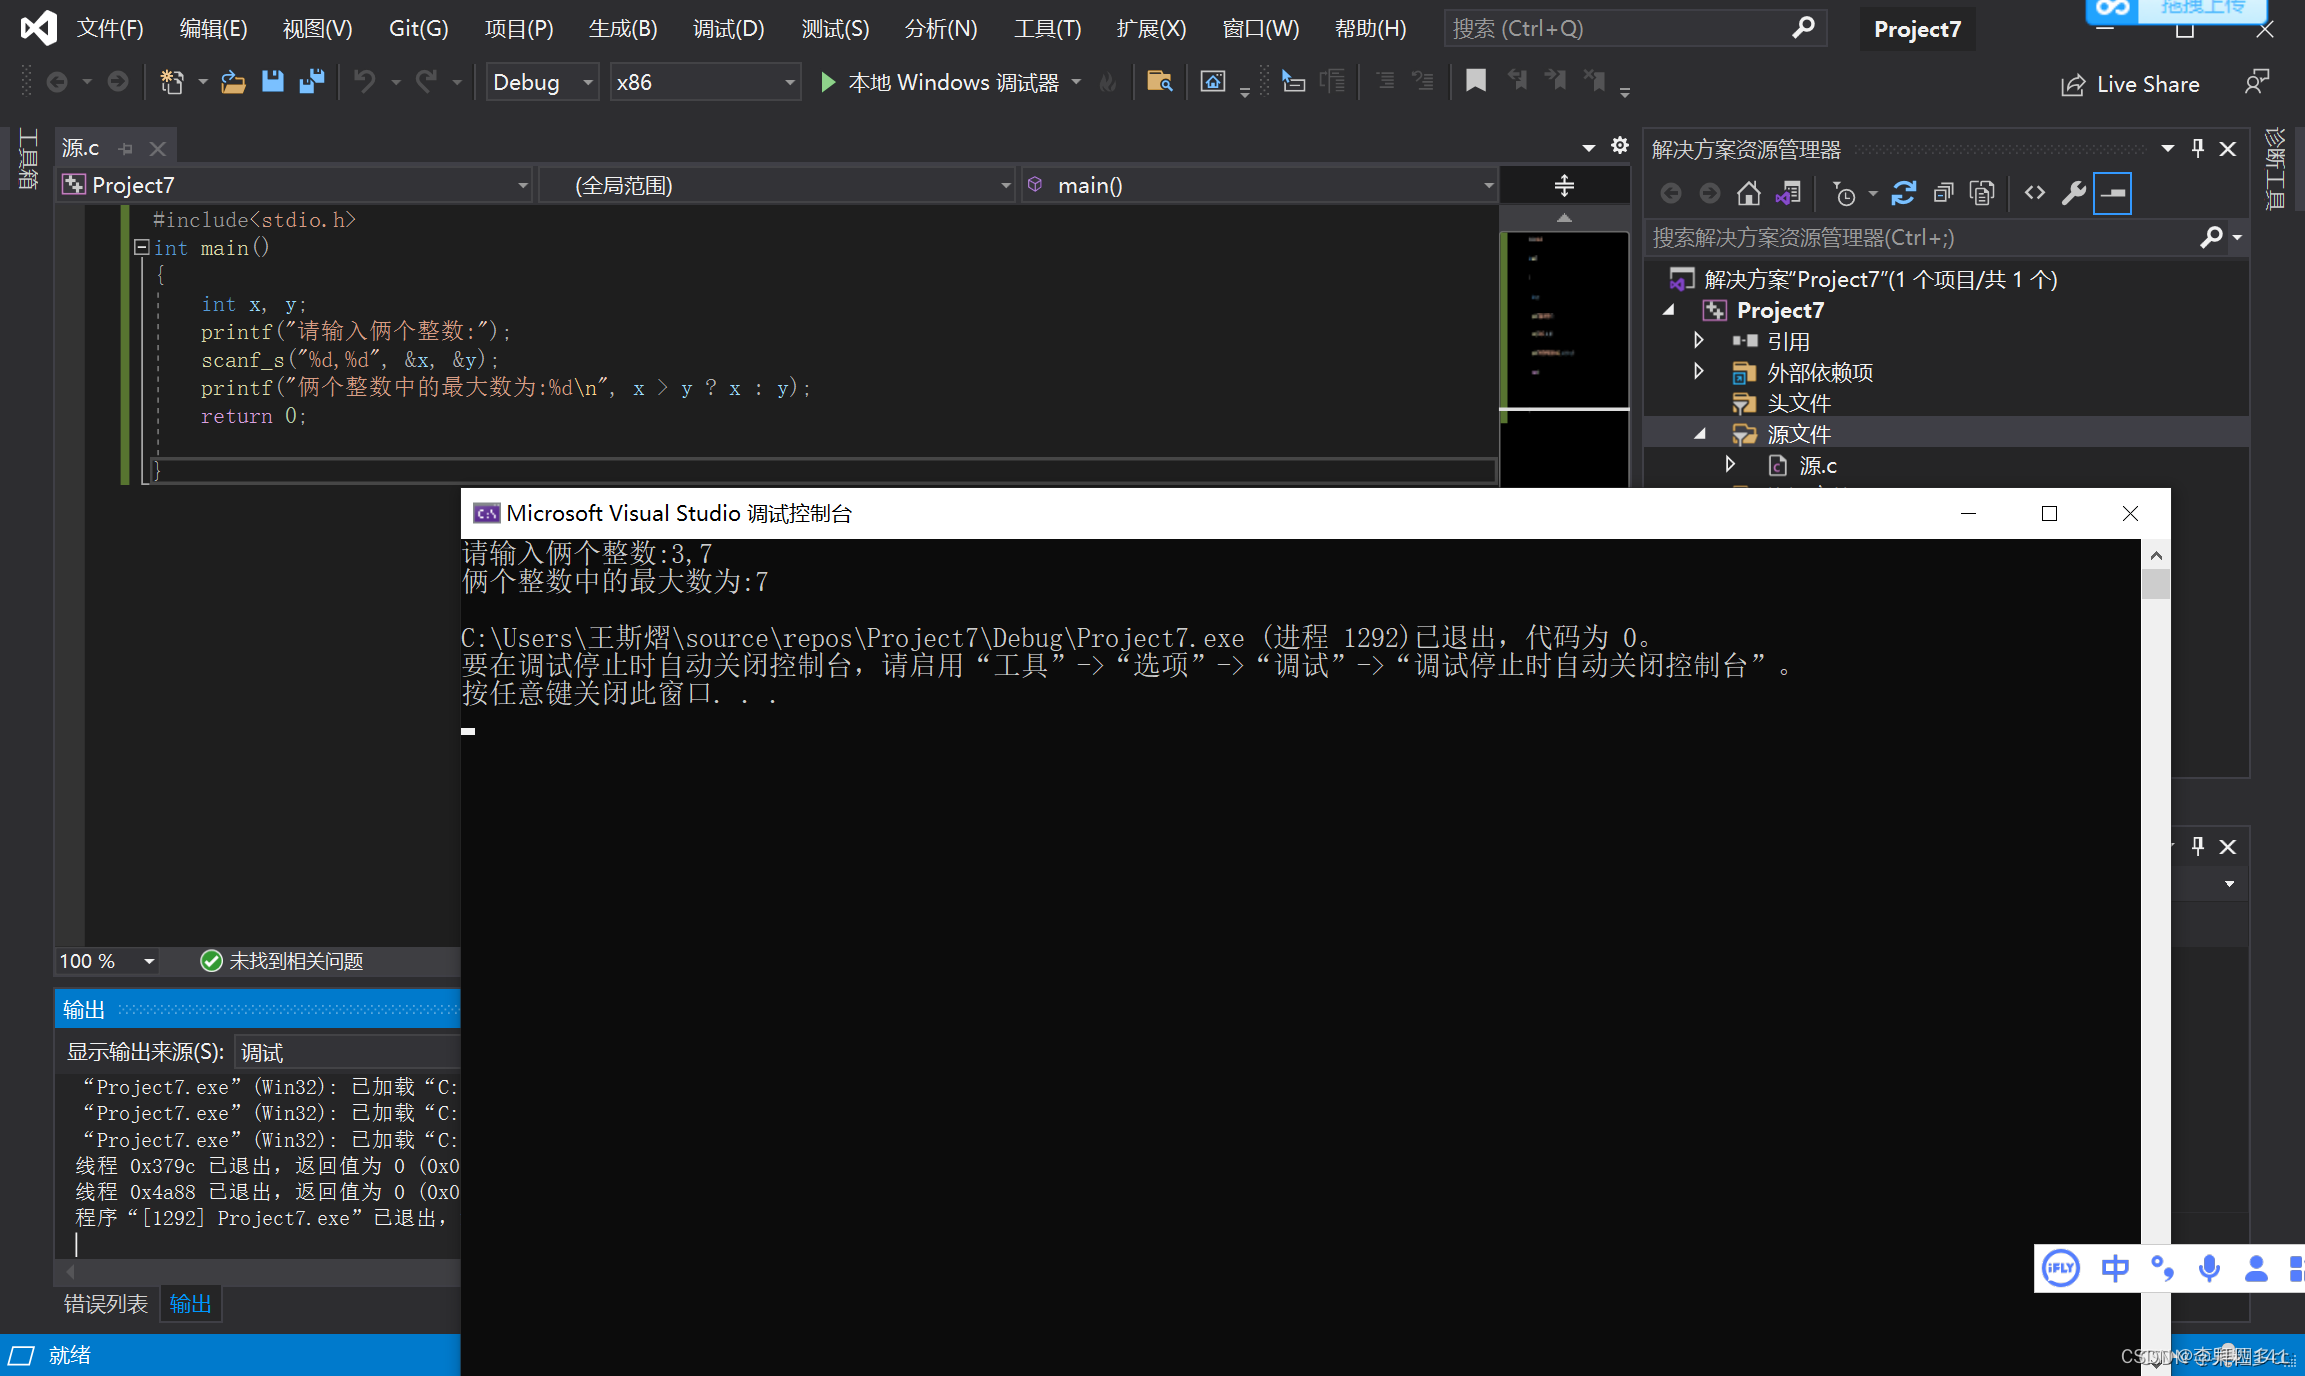Click the Navigate Backward arrow icon
This screenshot has width=2305, height=1376.
pos(57,82)
